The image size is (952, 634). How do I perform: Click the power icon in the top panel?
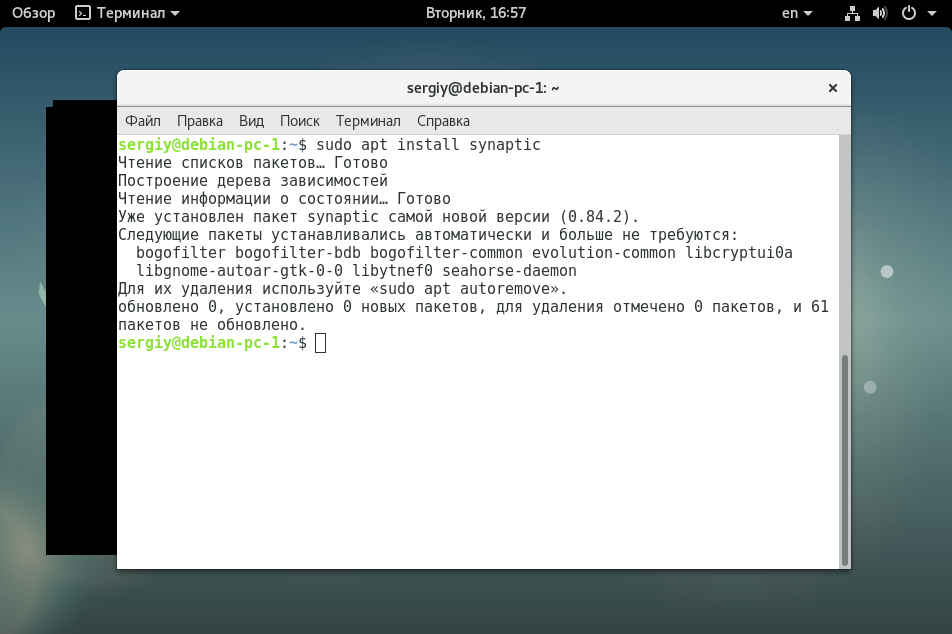908,13
